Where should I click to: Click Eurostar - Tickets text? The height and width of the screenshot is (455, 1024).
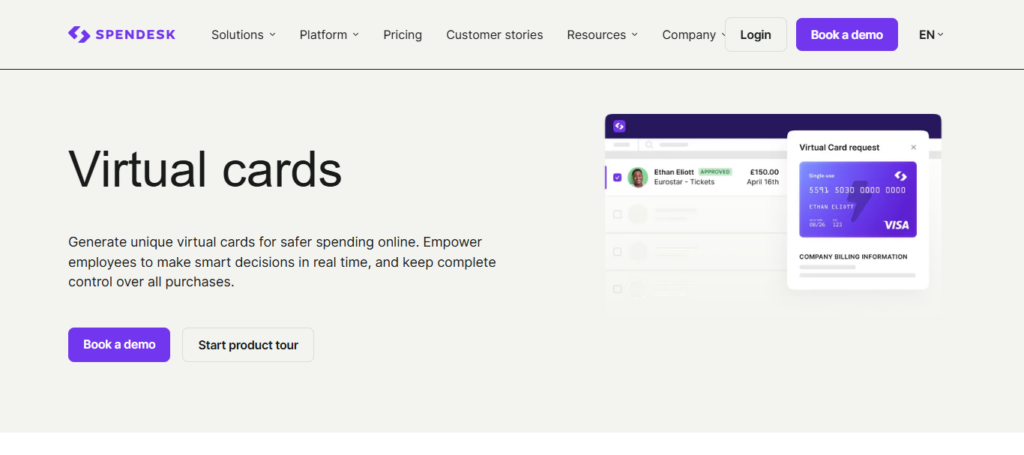click(684, 182)
